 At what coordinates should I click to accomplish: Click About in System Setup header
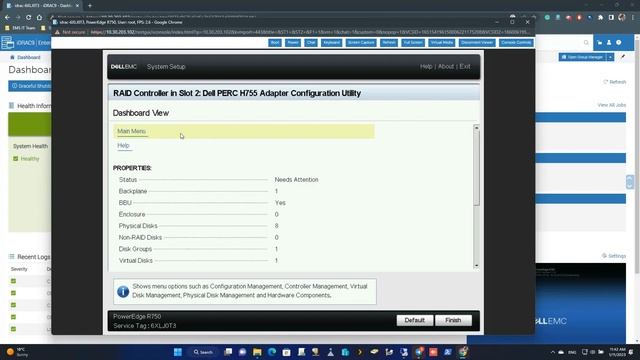pyautogui.click(x=446, y=67)
